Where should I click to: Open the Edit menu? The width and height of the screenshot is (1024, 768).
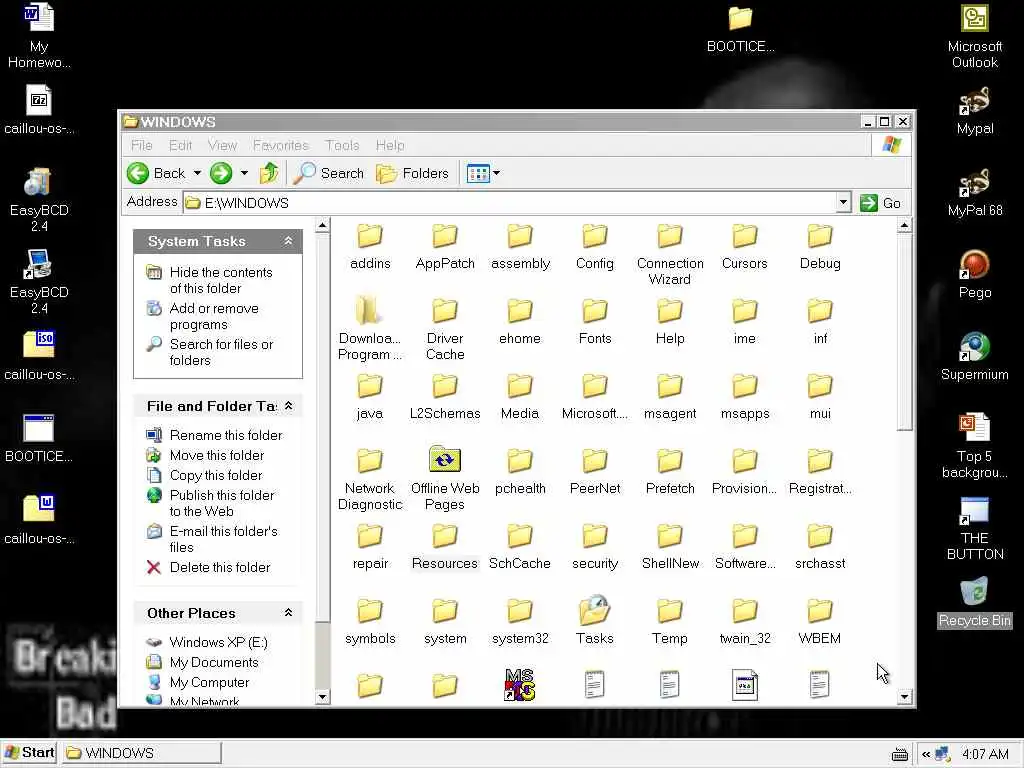[x=180, y=145]
